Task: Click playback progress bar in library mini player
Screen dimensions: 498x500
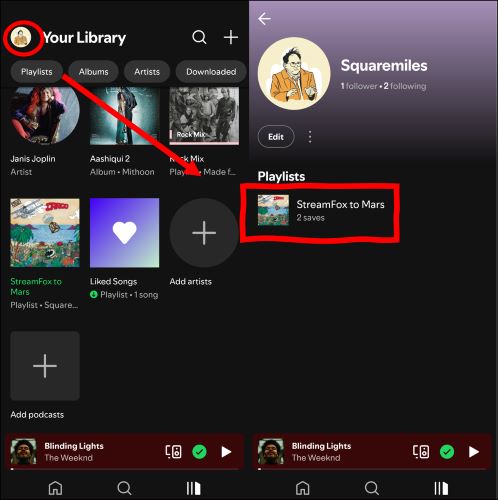Action: click(125, 469)
